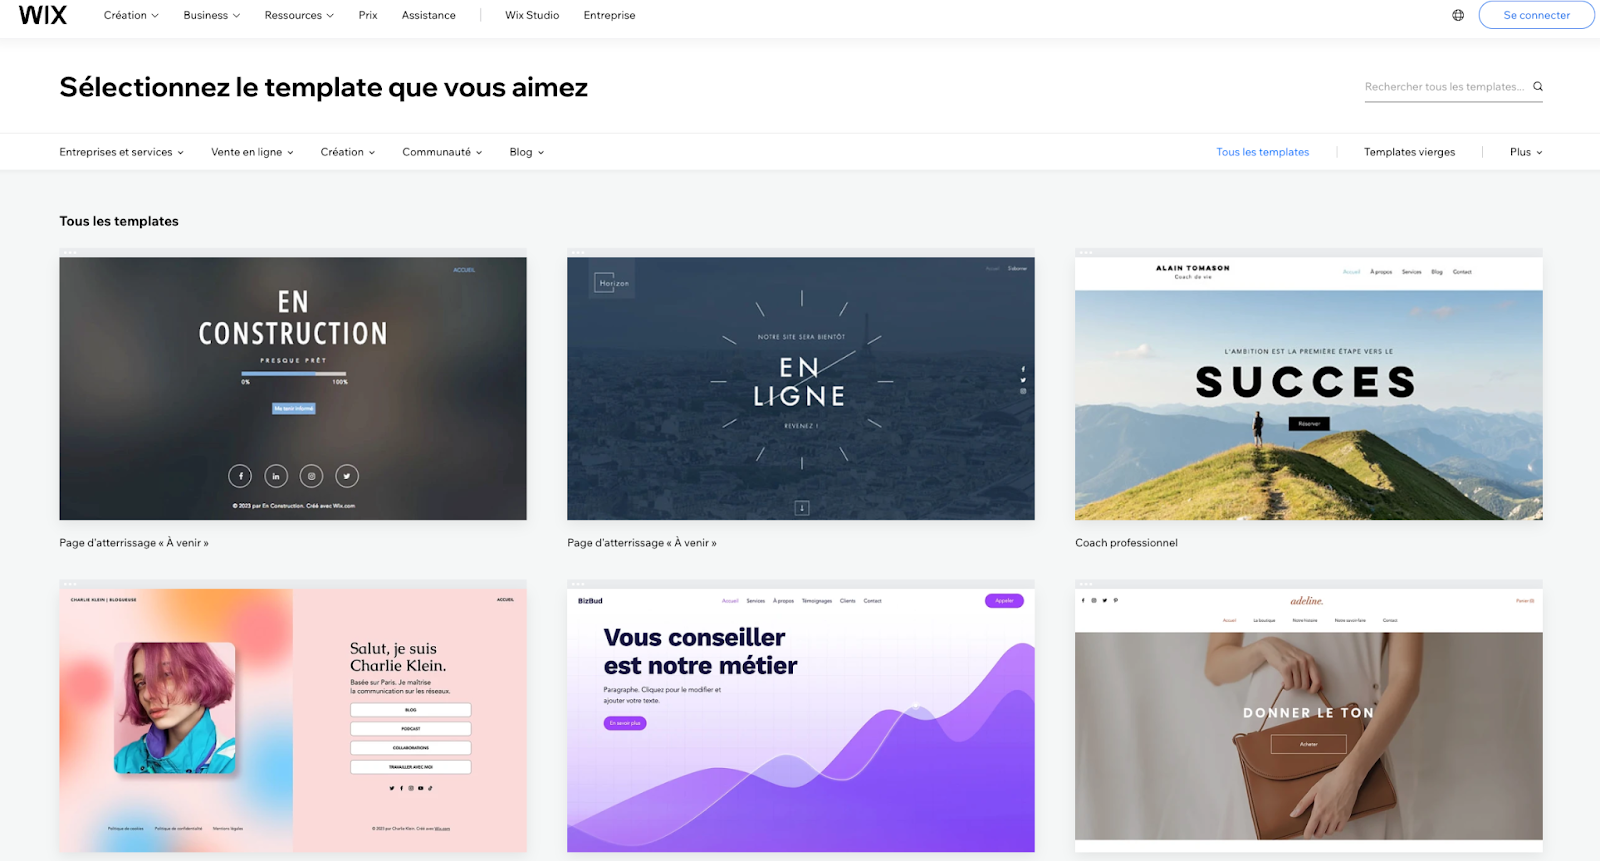
Task: Click the Se connecter button
Action: tap(1536, 15)
